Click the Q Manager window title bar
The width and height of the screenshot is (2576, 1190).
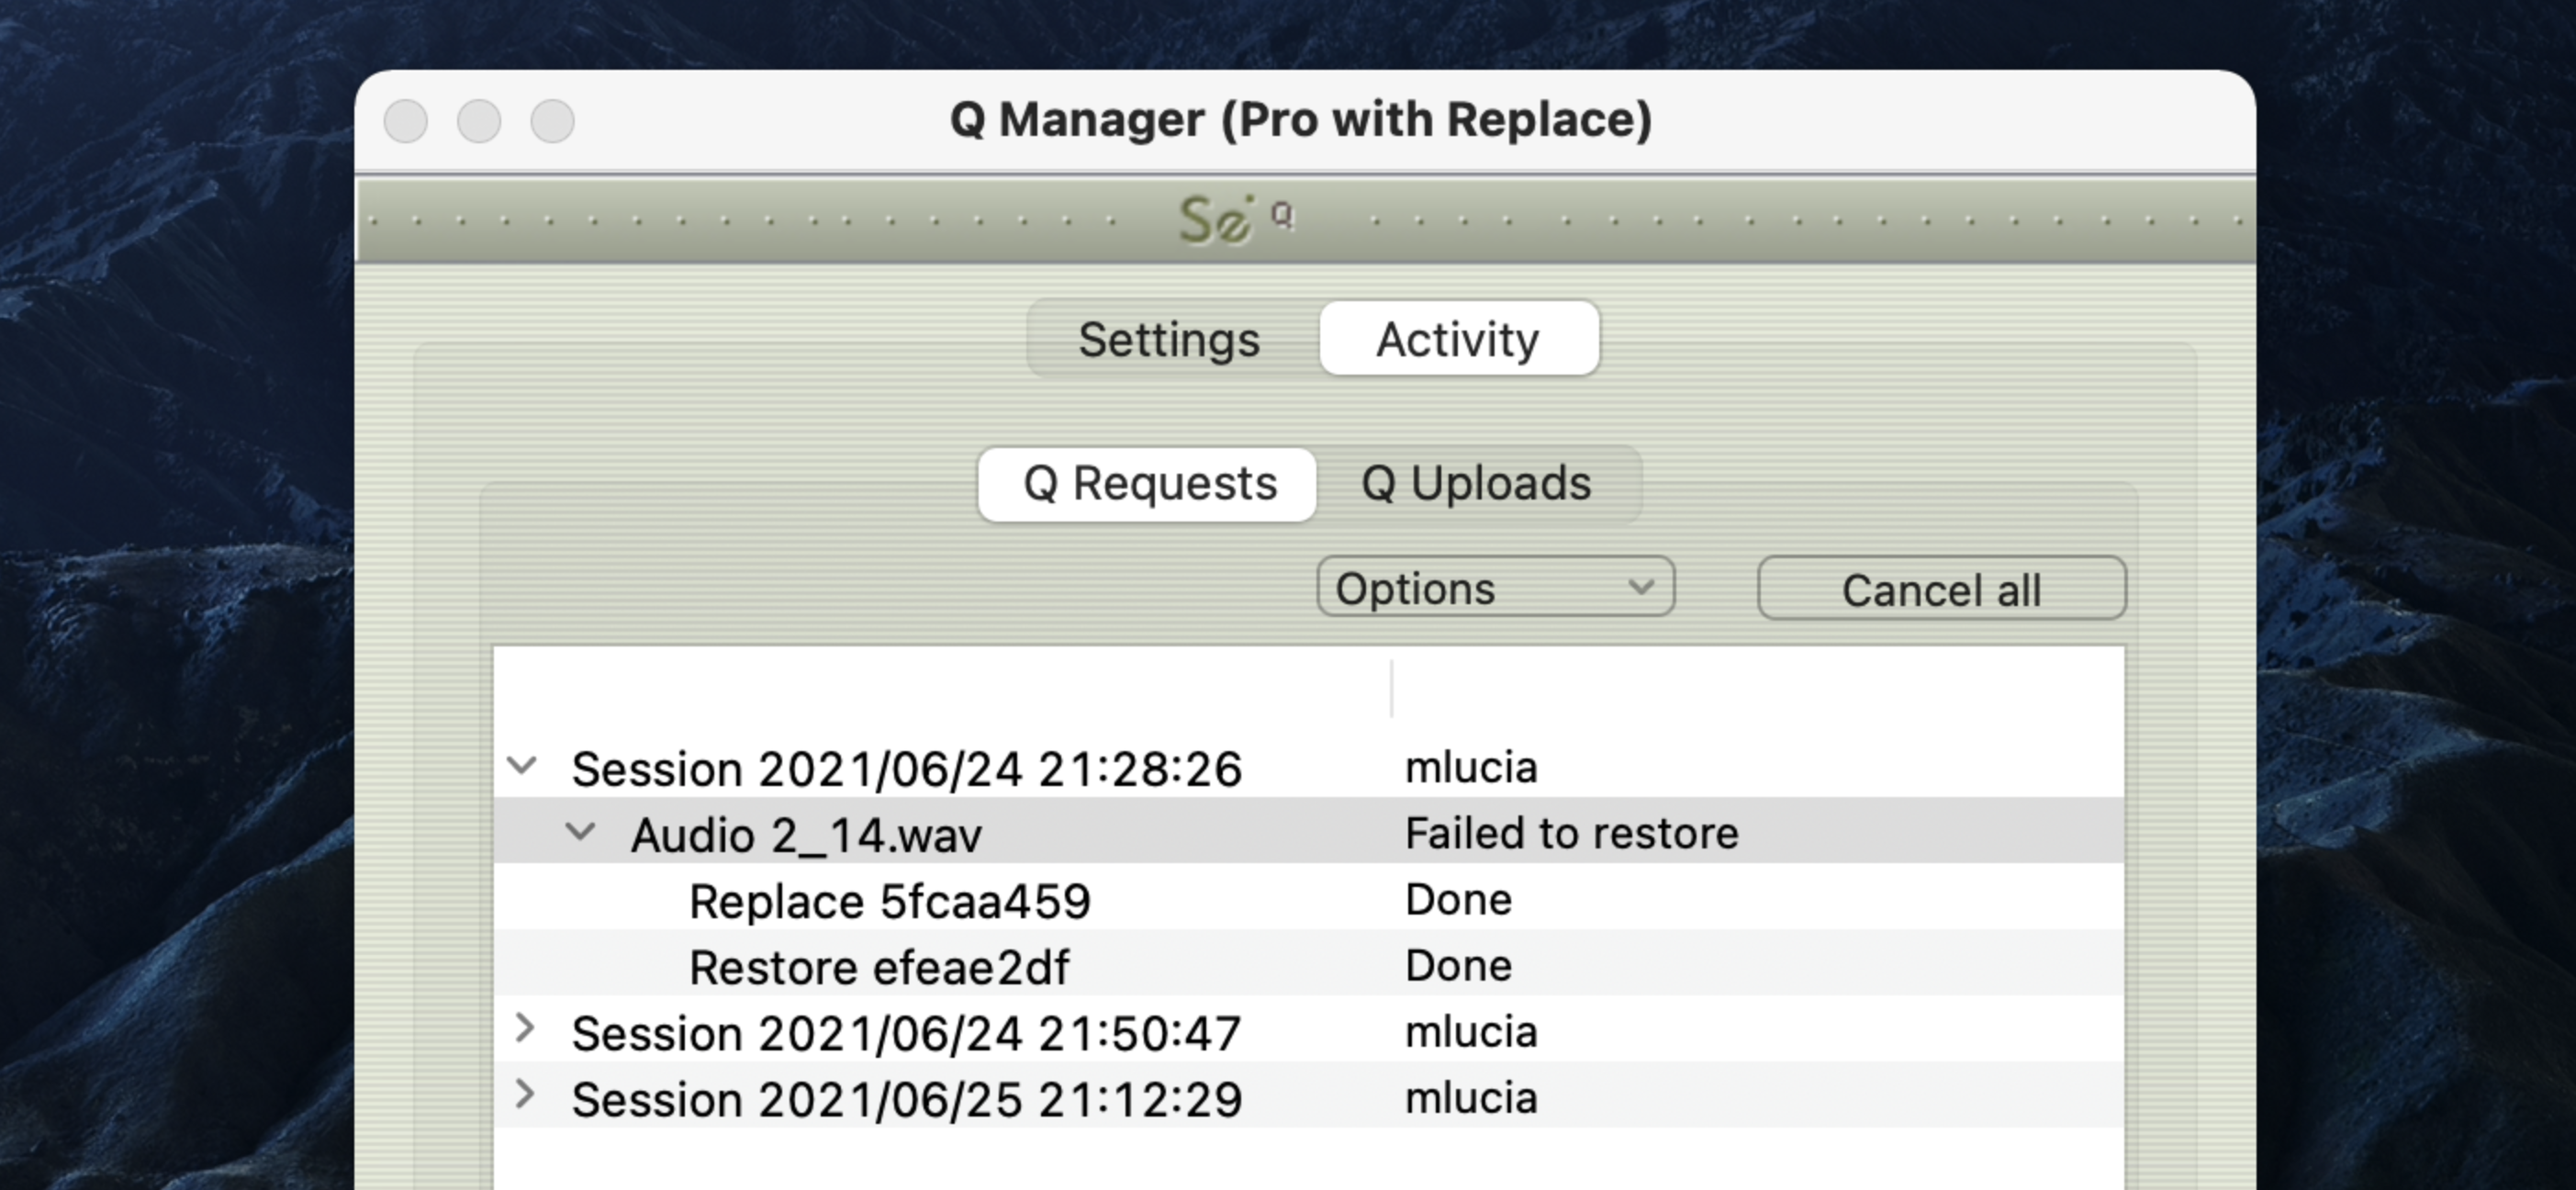coord(1300,120)
